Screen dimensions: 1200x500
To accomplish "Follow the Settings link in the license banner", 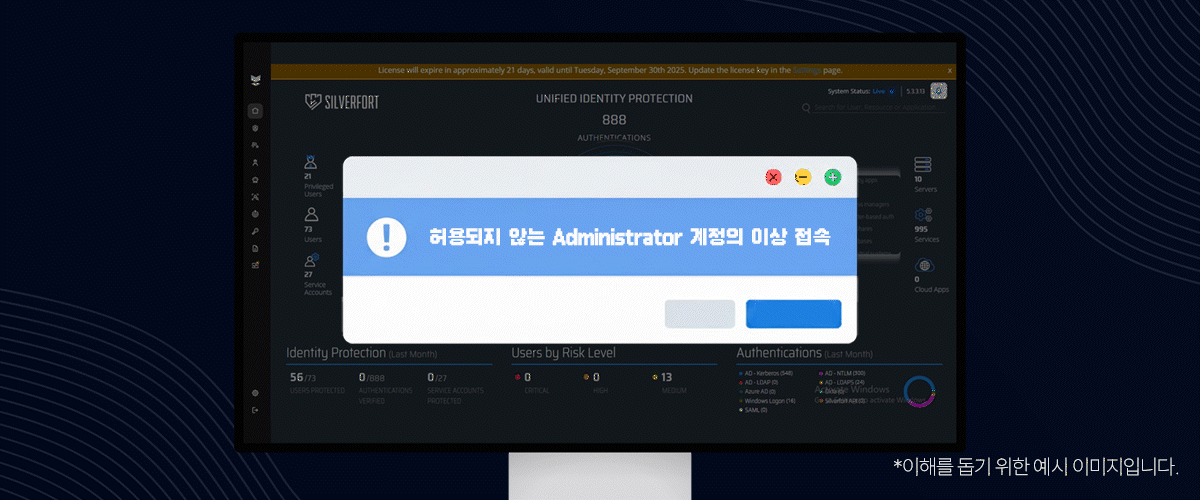I will 807,70.
